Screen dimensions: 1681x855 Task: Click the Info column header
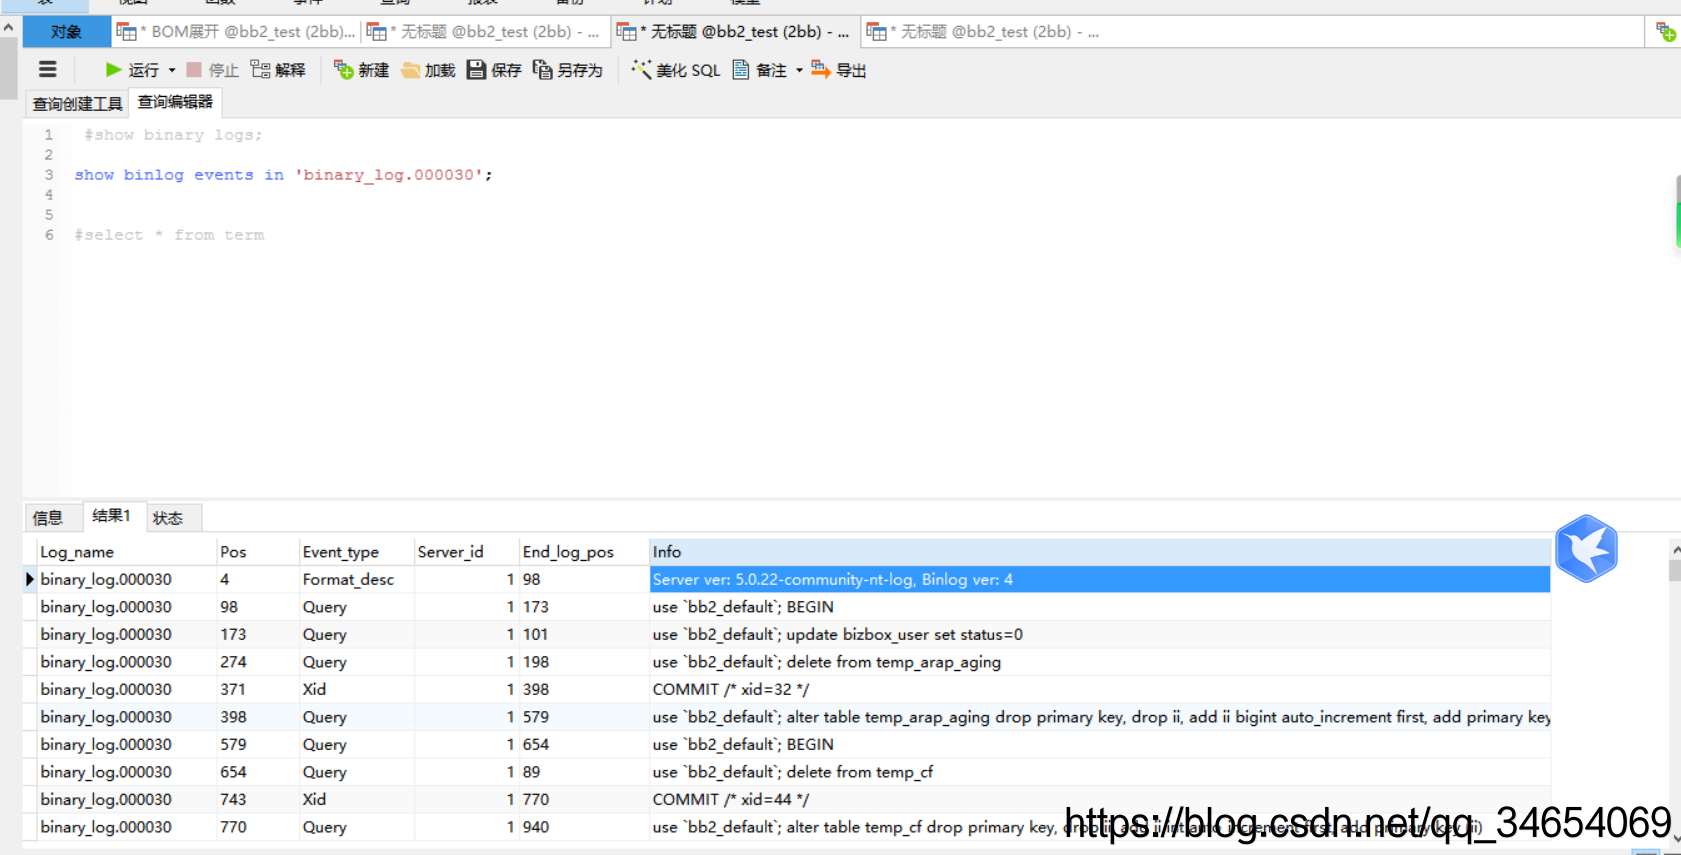point(1100,552)
